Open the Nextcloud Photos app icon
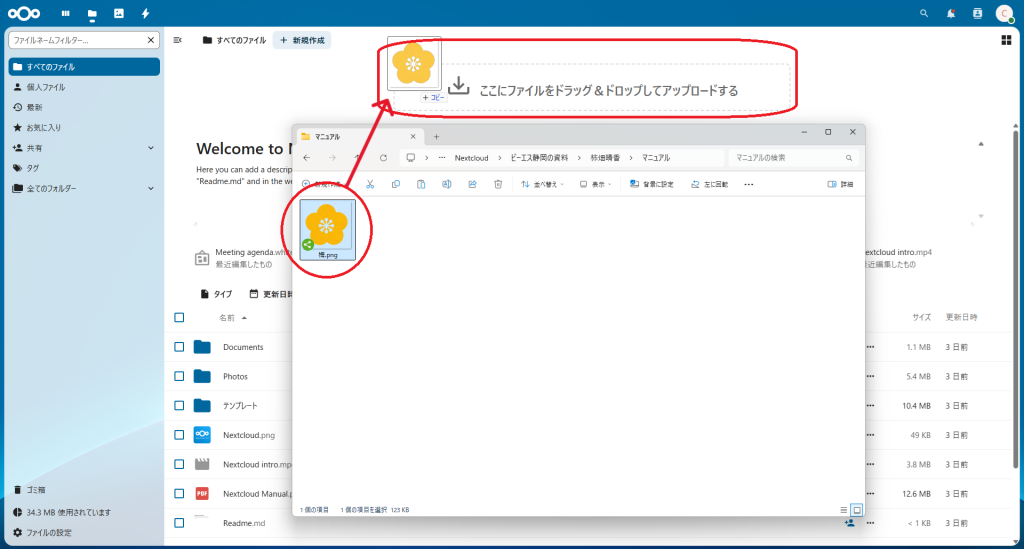 [x=119, y=14]
